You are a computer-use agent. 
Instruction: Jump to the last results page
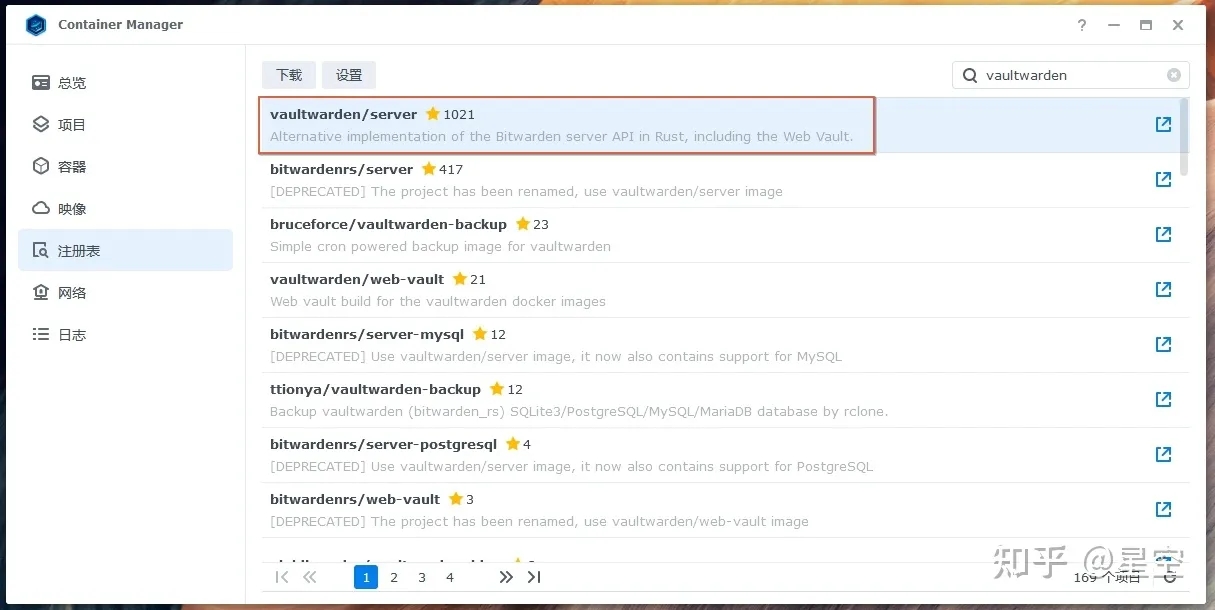point(534,577)
